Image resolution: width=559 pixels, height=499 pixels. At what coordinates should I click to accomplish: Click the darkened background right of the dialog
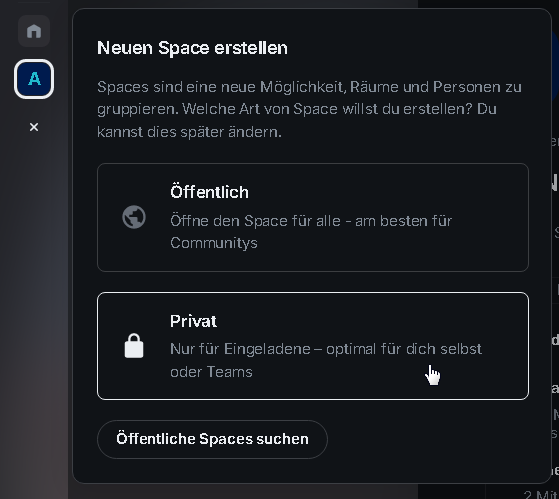pos(555,250)
